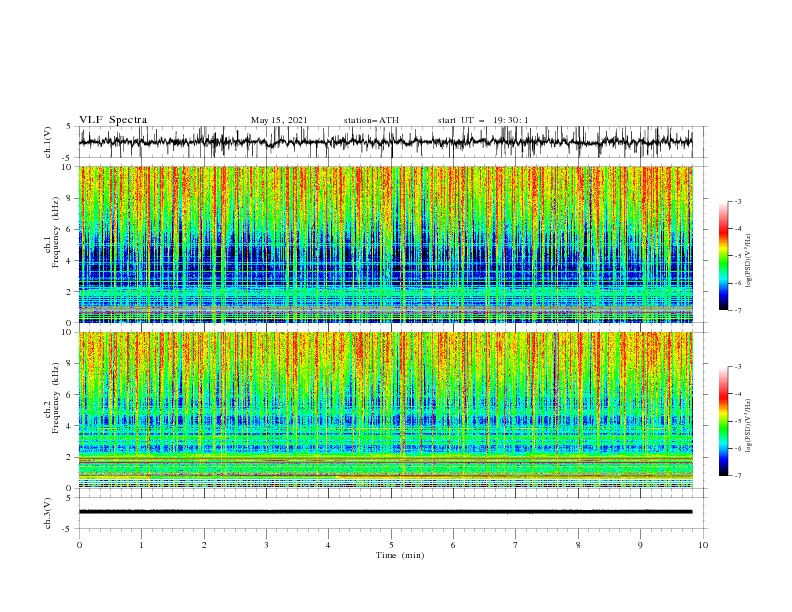The width and height of the screenshot is (792, 612).
Task: Click the ch.1 voltage waveform trace
Action: tap(385, 142)
